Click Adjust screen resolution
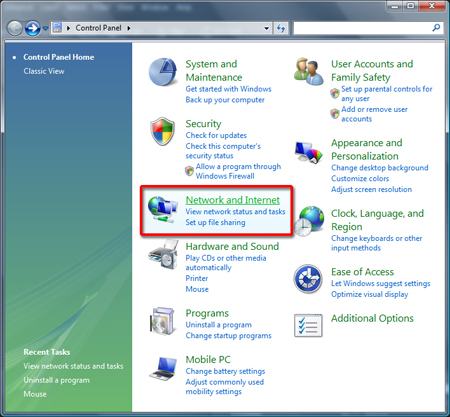Screen dimensions: 450x417 pos(371,189)
